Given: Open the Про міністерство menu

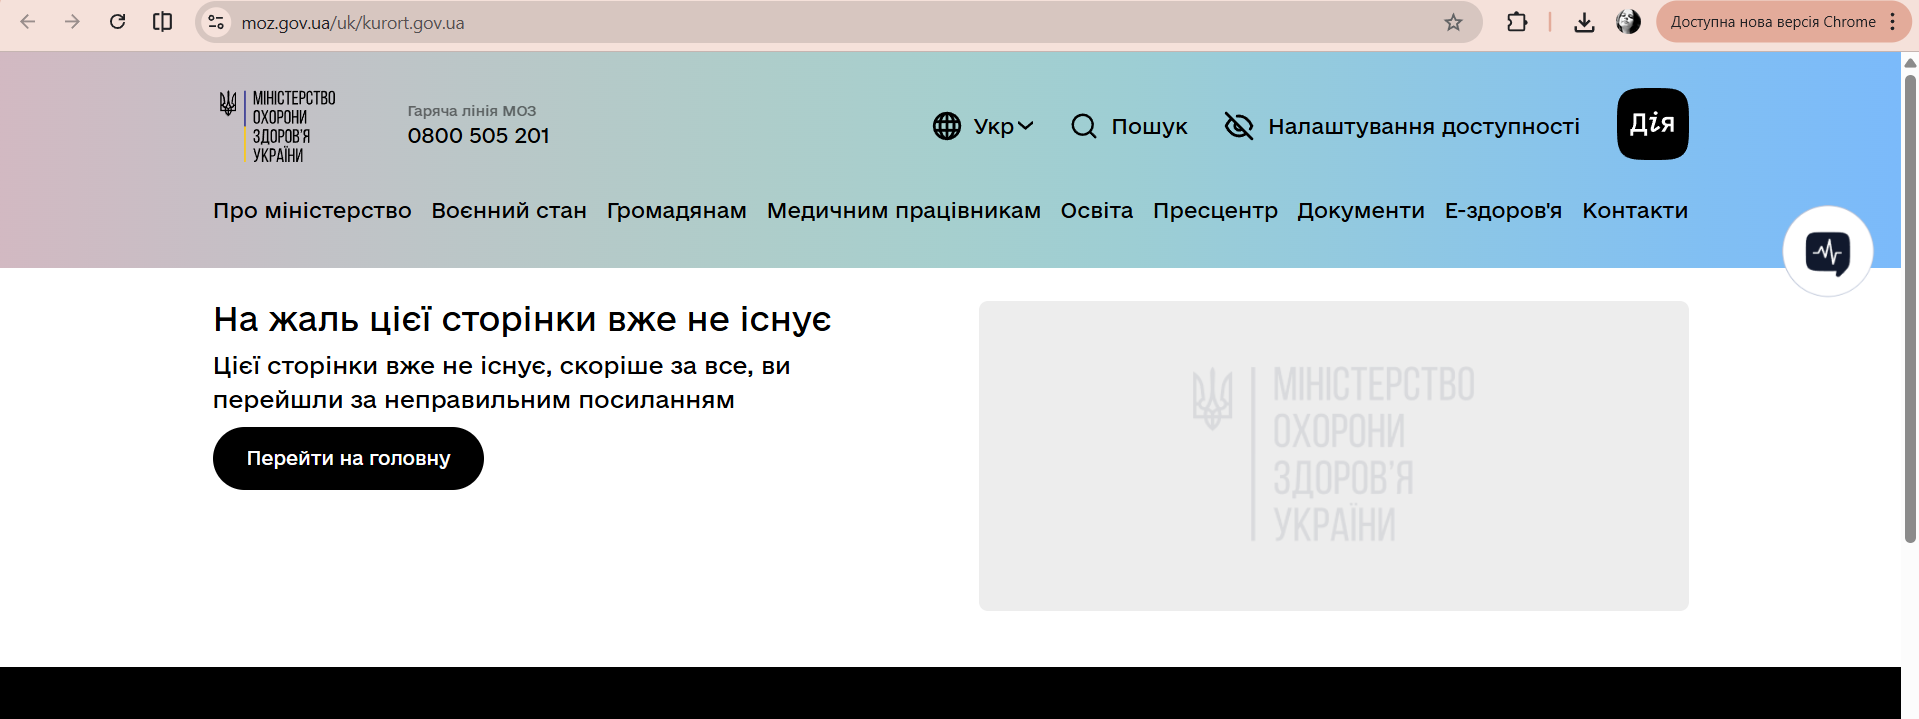Looking at the screenshot, I should (312, 211).
